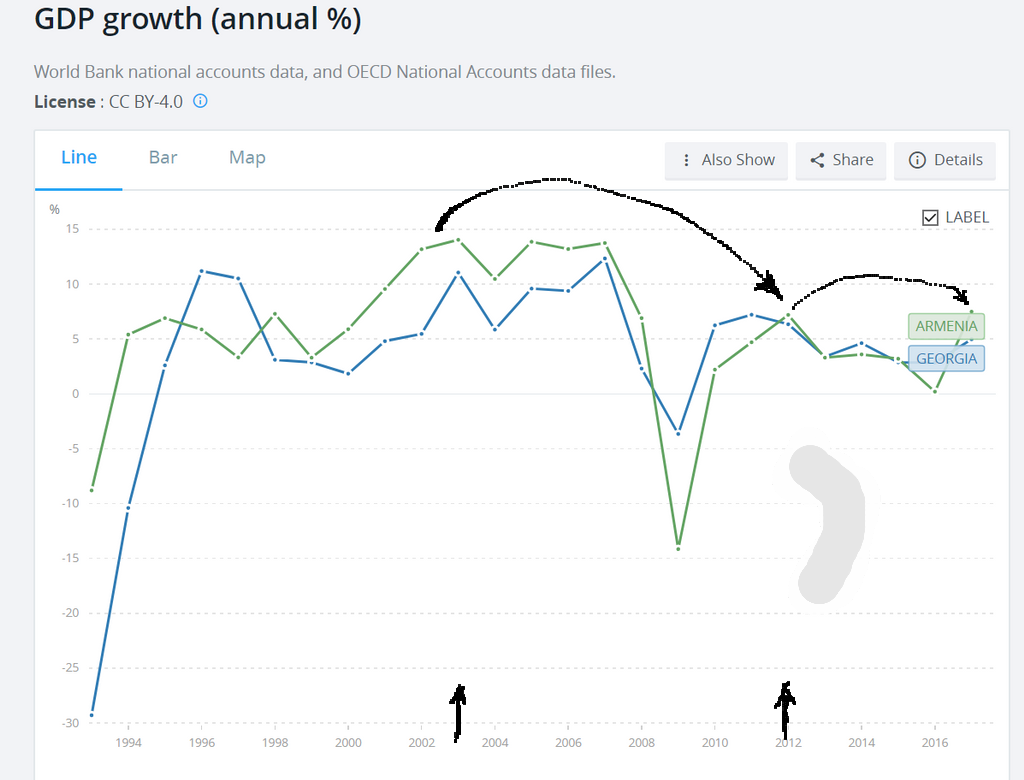Click Armenia's 2003 peak data point
This screenshot has width=1024, height=780.
pos(458,240)
